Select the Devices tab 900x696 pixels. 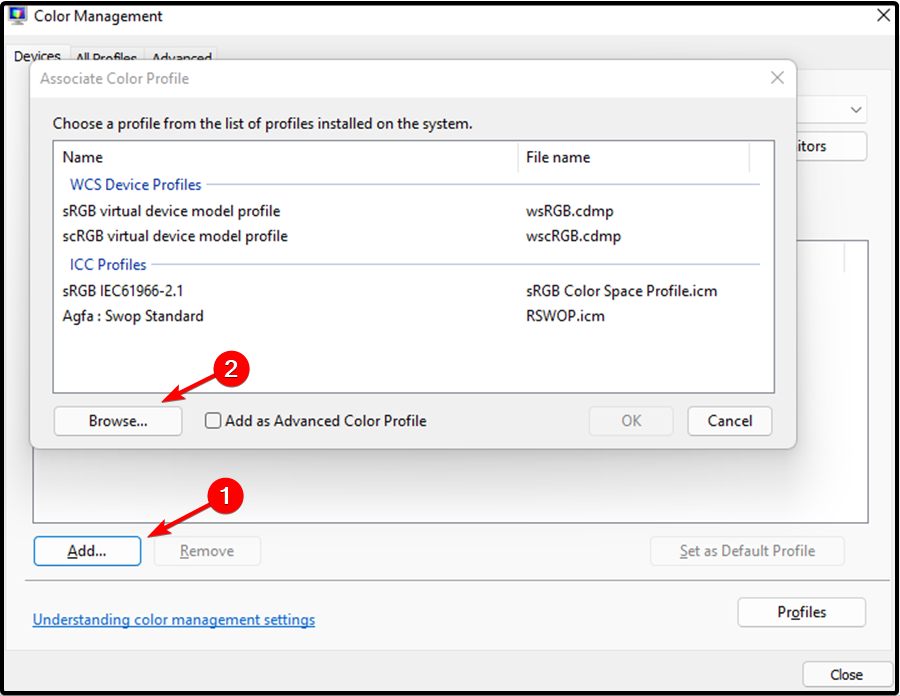(x=37, y=57)
